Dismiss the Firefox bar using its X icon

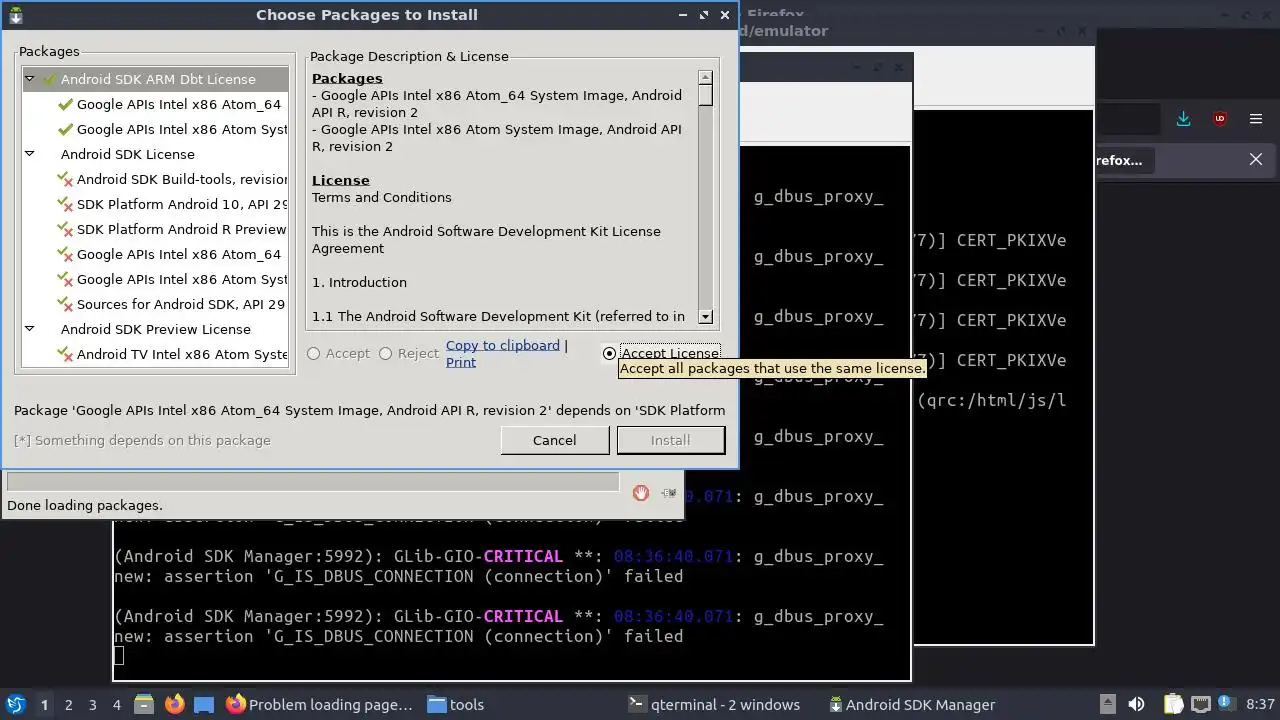(x=1256, y=159)
